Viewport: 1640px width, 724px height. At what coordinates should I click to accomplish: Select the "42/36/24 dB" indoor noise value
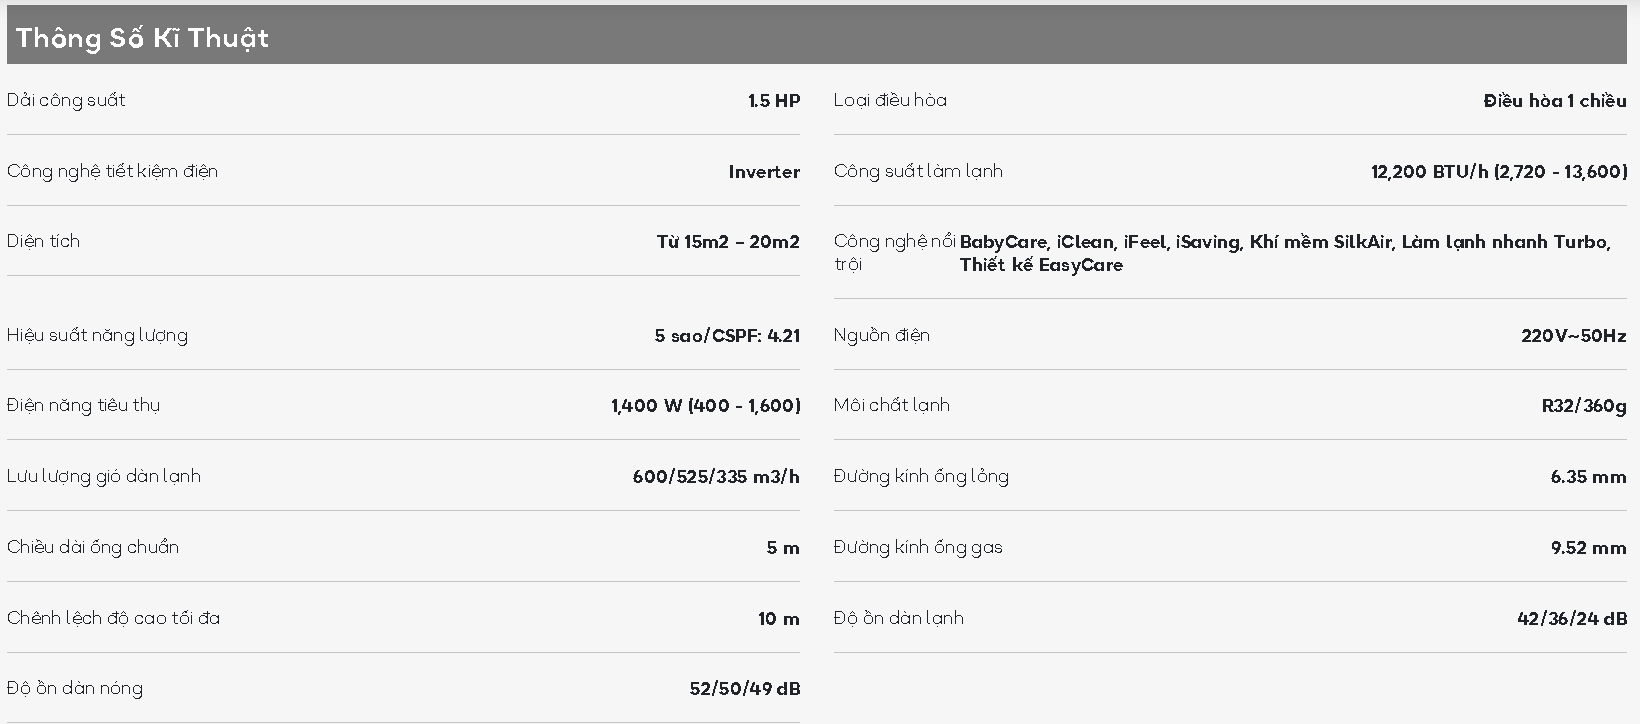(x=1571, y=619)
